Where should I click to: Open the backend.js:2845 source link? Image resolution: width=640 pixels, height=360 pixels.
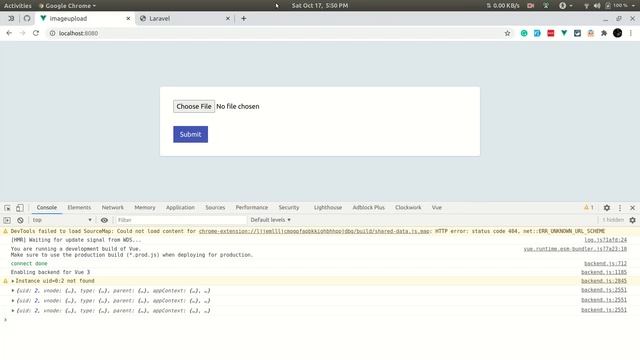[x=604, y=281]
